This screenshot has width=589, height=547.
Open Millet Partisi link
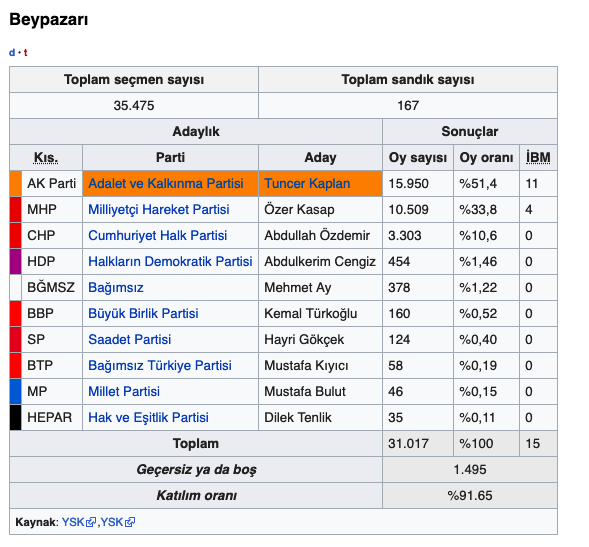[x=124, y=391]
